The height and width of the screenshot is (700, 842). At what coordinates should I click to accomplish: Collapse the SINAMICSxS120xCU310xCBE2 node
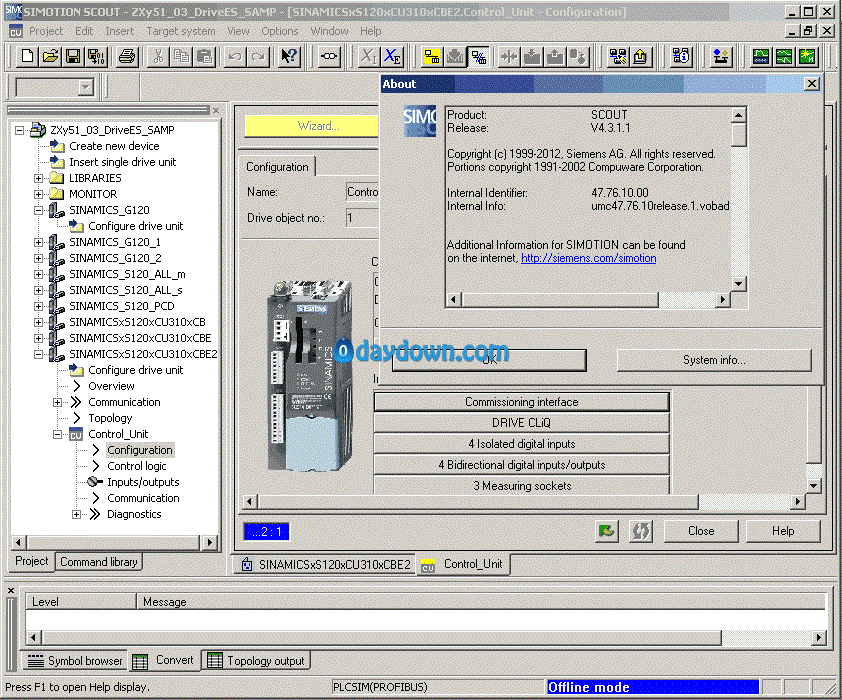point(39,354)
